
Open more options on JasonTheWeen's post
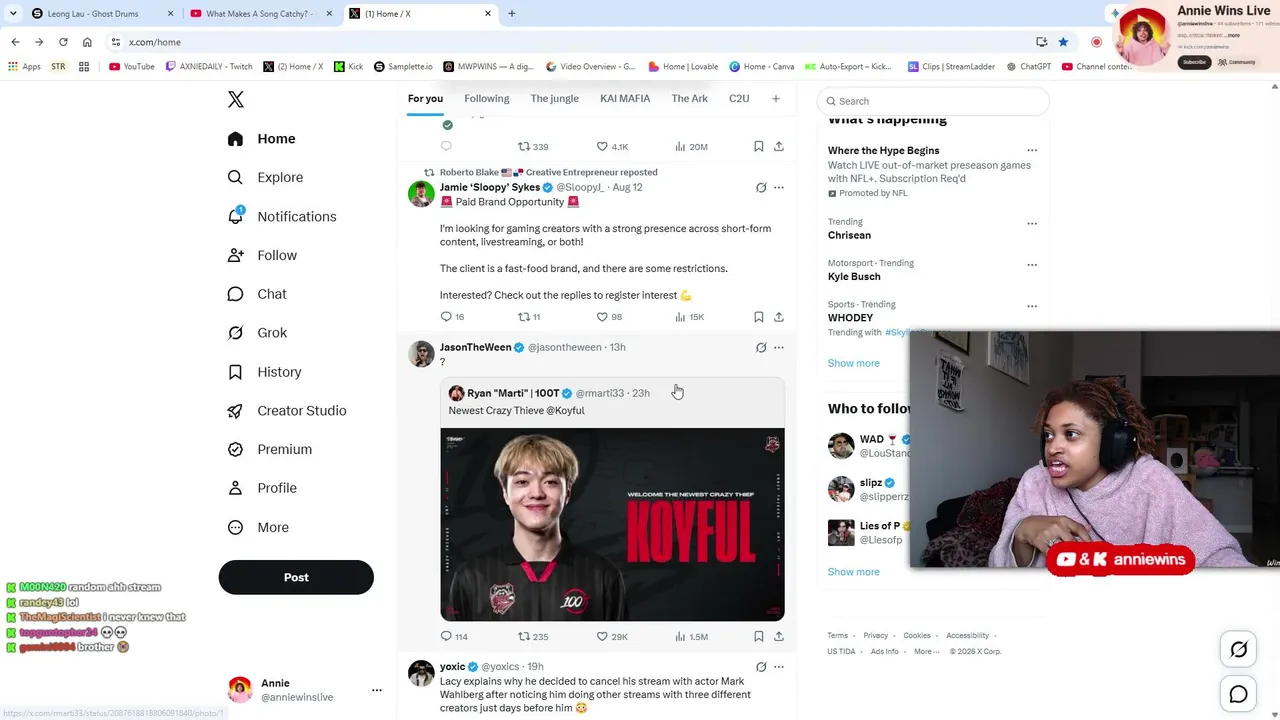[779, 347]
